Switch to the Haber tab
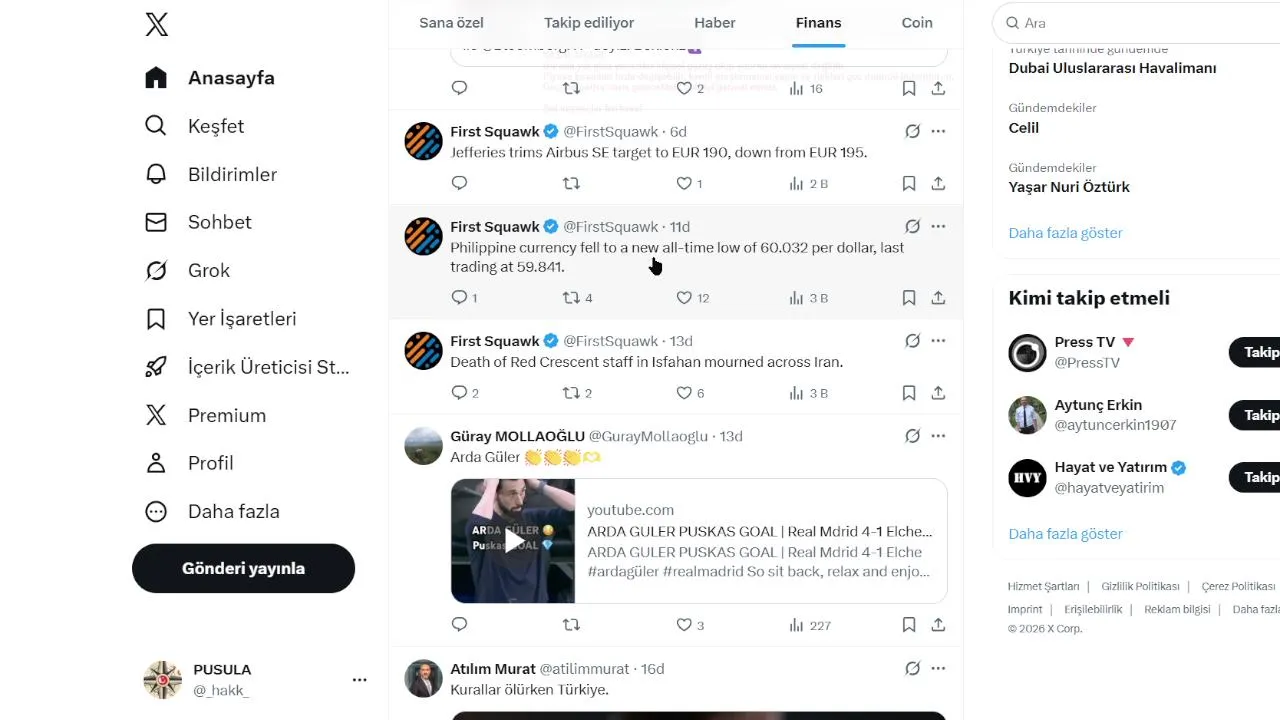1280x720 pixels. click(x=715, y=23)
